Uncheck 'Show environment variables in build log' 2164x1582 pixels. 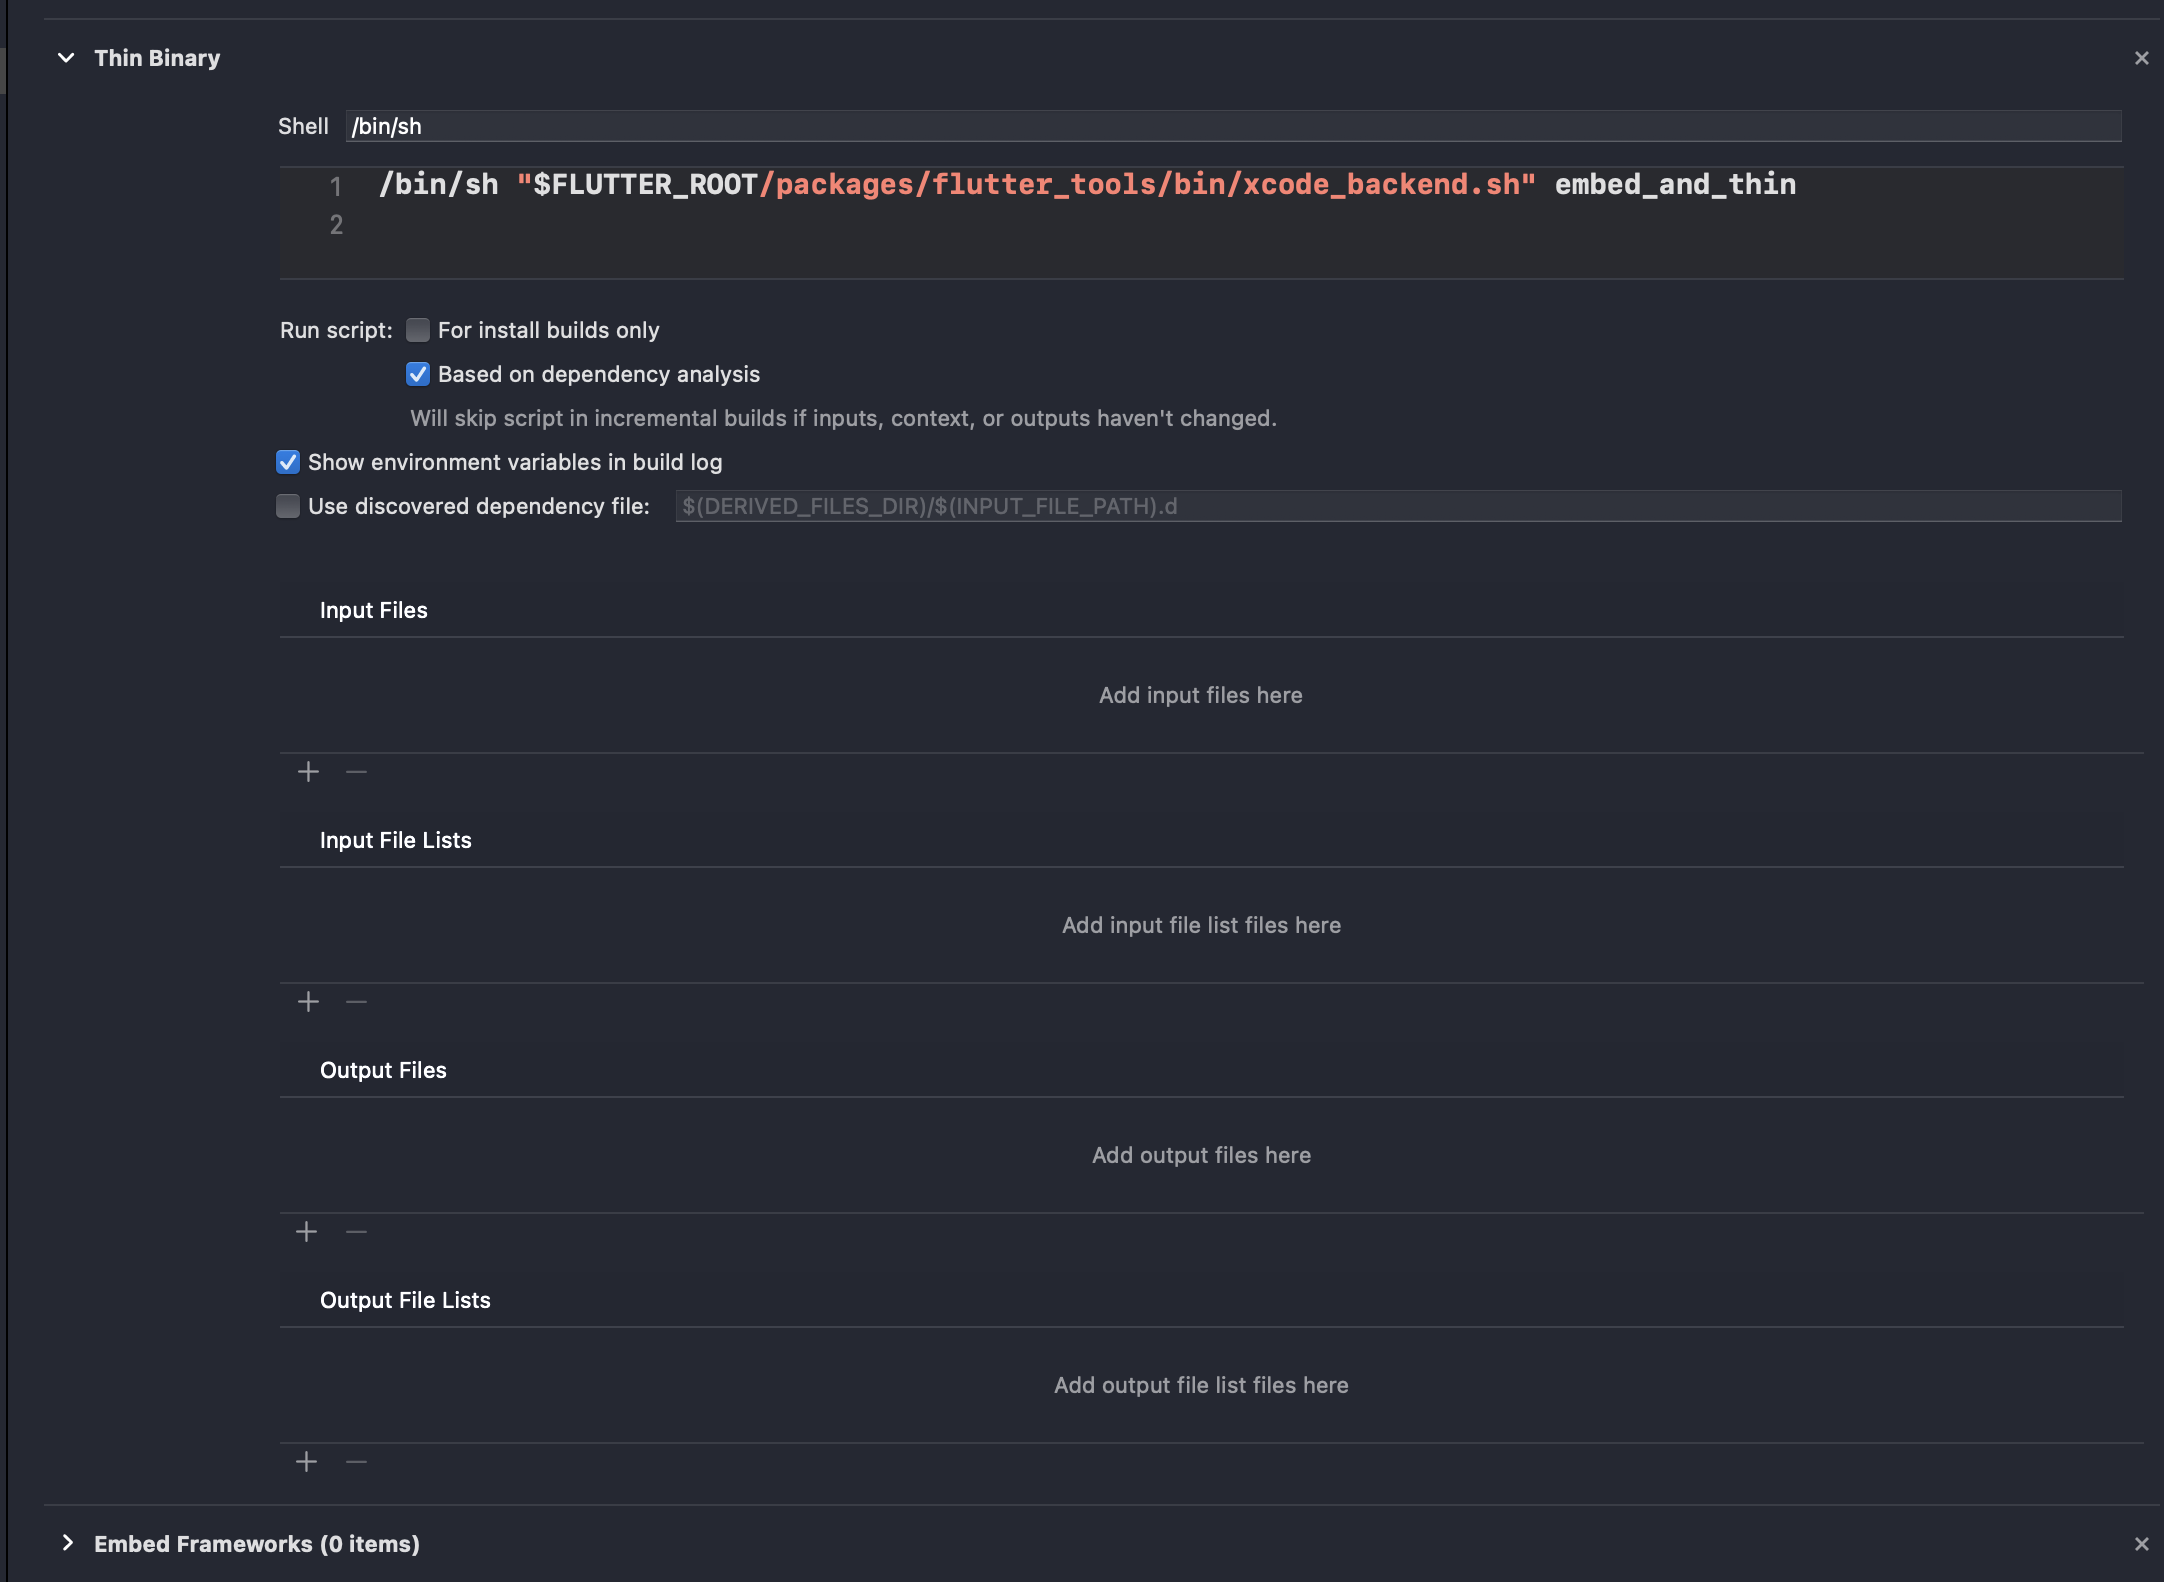287,461
